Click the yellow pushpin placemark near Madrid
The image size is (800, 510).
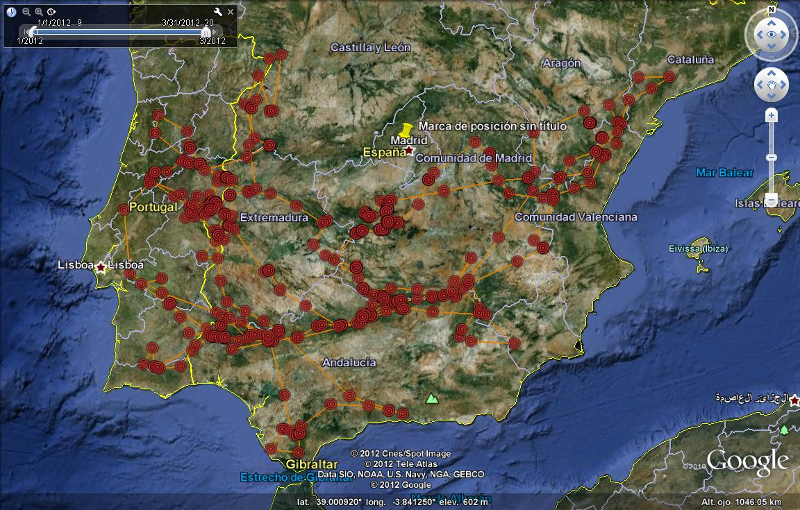pyautogui.click(x=404, y=131)
